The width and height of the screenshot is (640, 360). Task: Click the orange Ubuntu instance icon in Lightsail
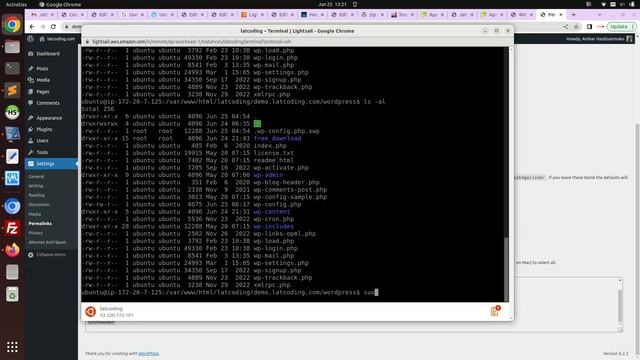[91, 312]
